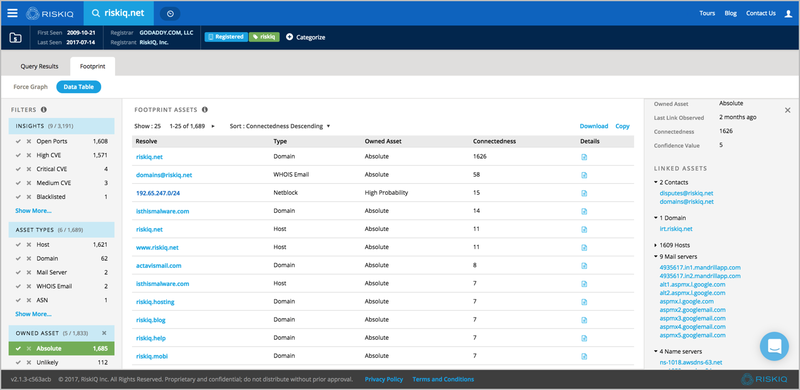
Task: Open details icon for www.riskiq.net row
Action: [x=584, y=248]
